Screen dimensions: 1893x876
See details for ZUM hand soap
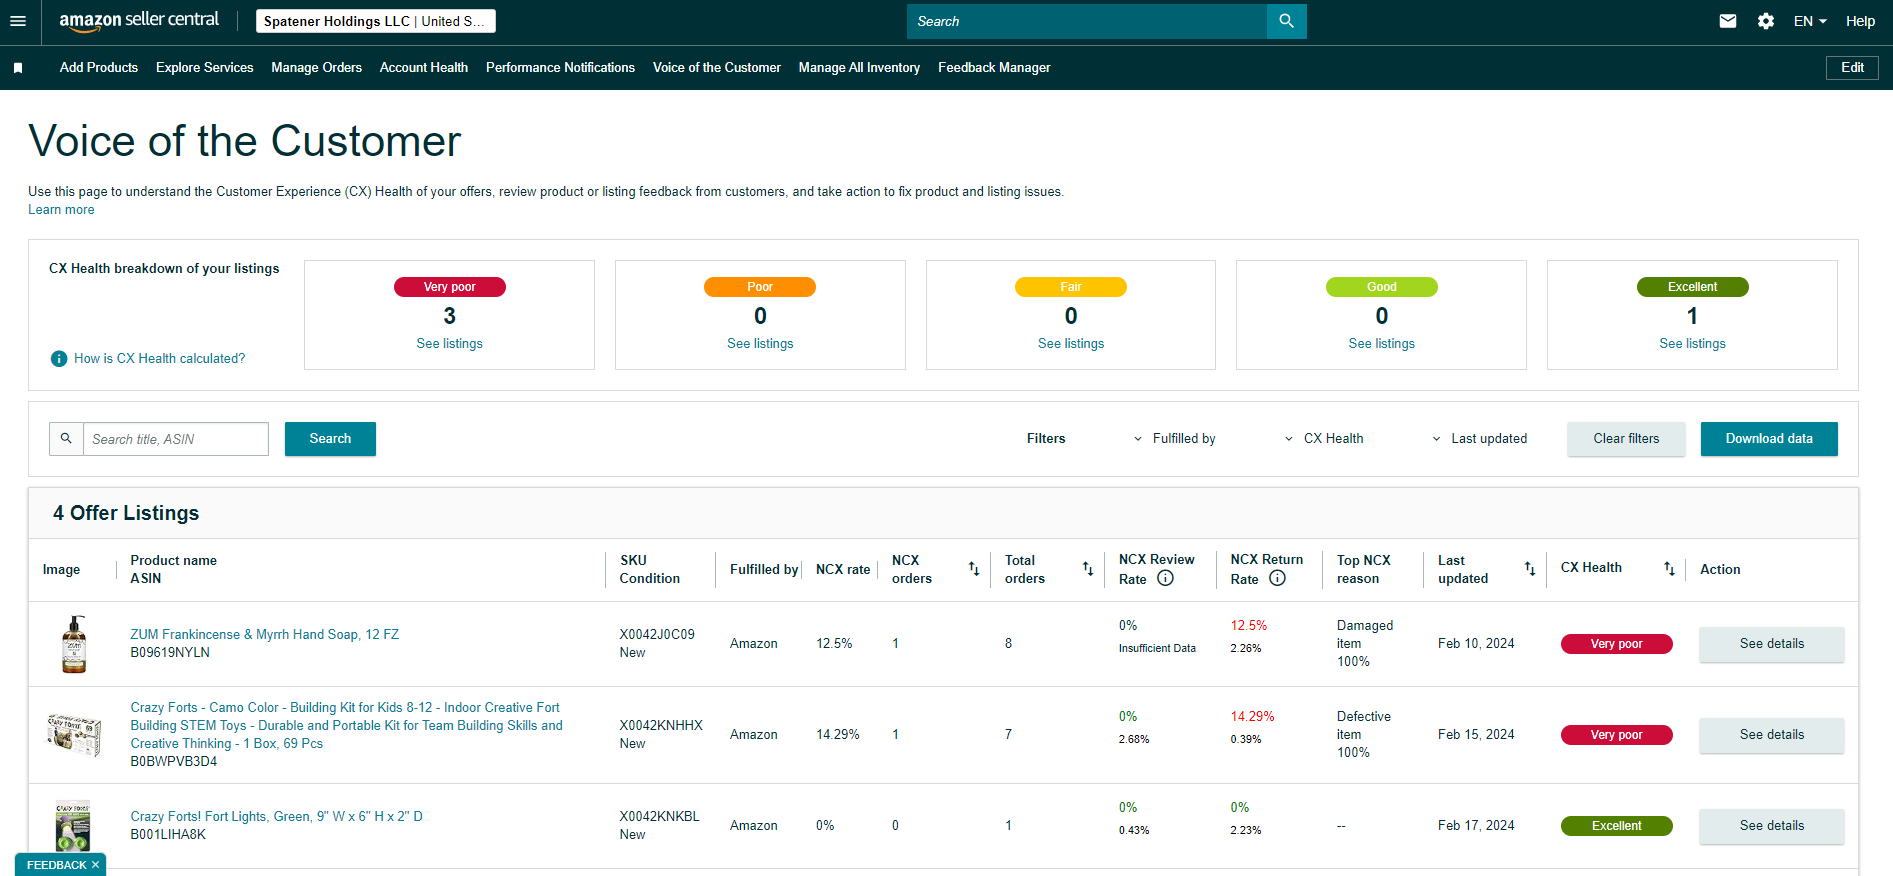(1772, 644)
